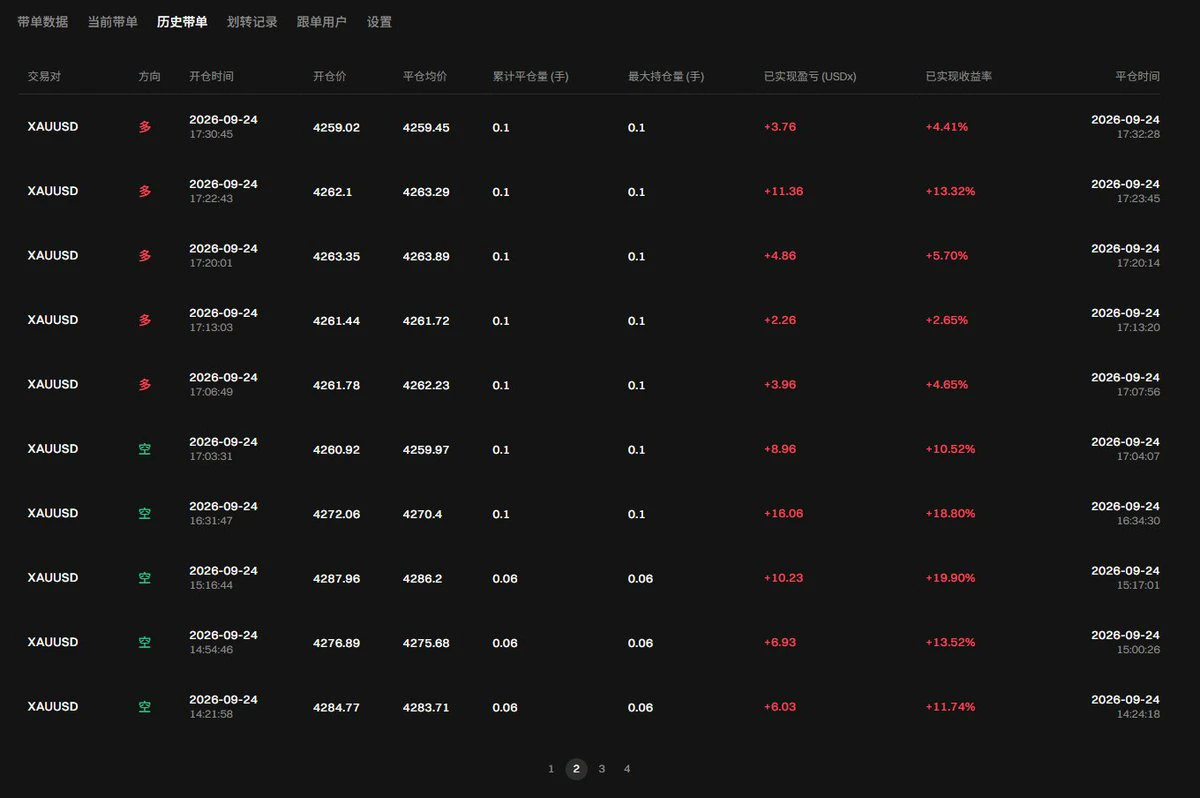The height and width of the screenshot is (798, 1200).
Task: Click the 开仓价 column header
Action: 330,77
